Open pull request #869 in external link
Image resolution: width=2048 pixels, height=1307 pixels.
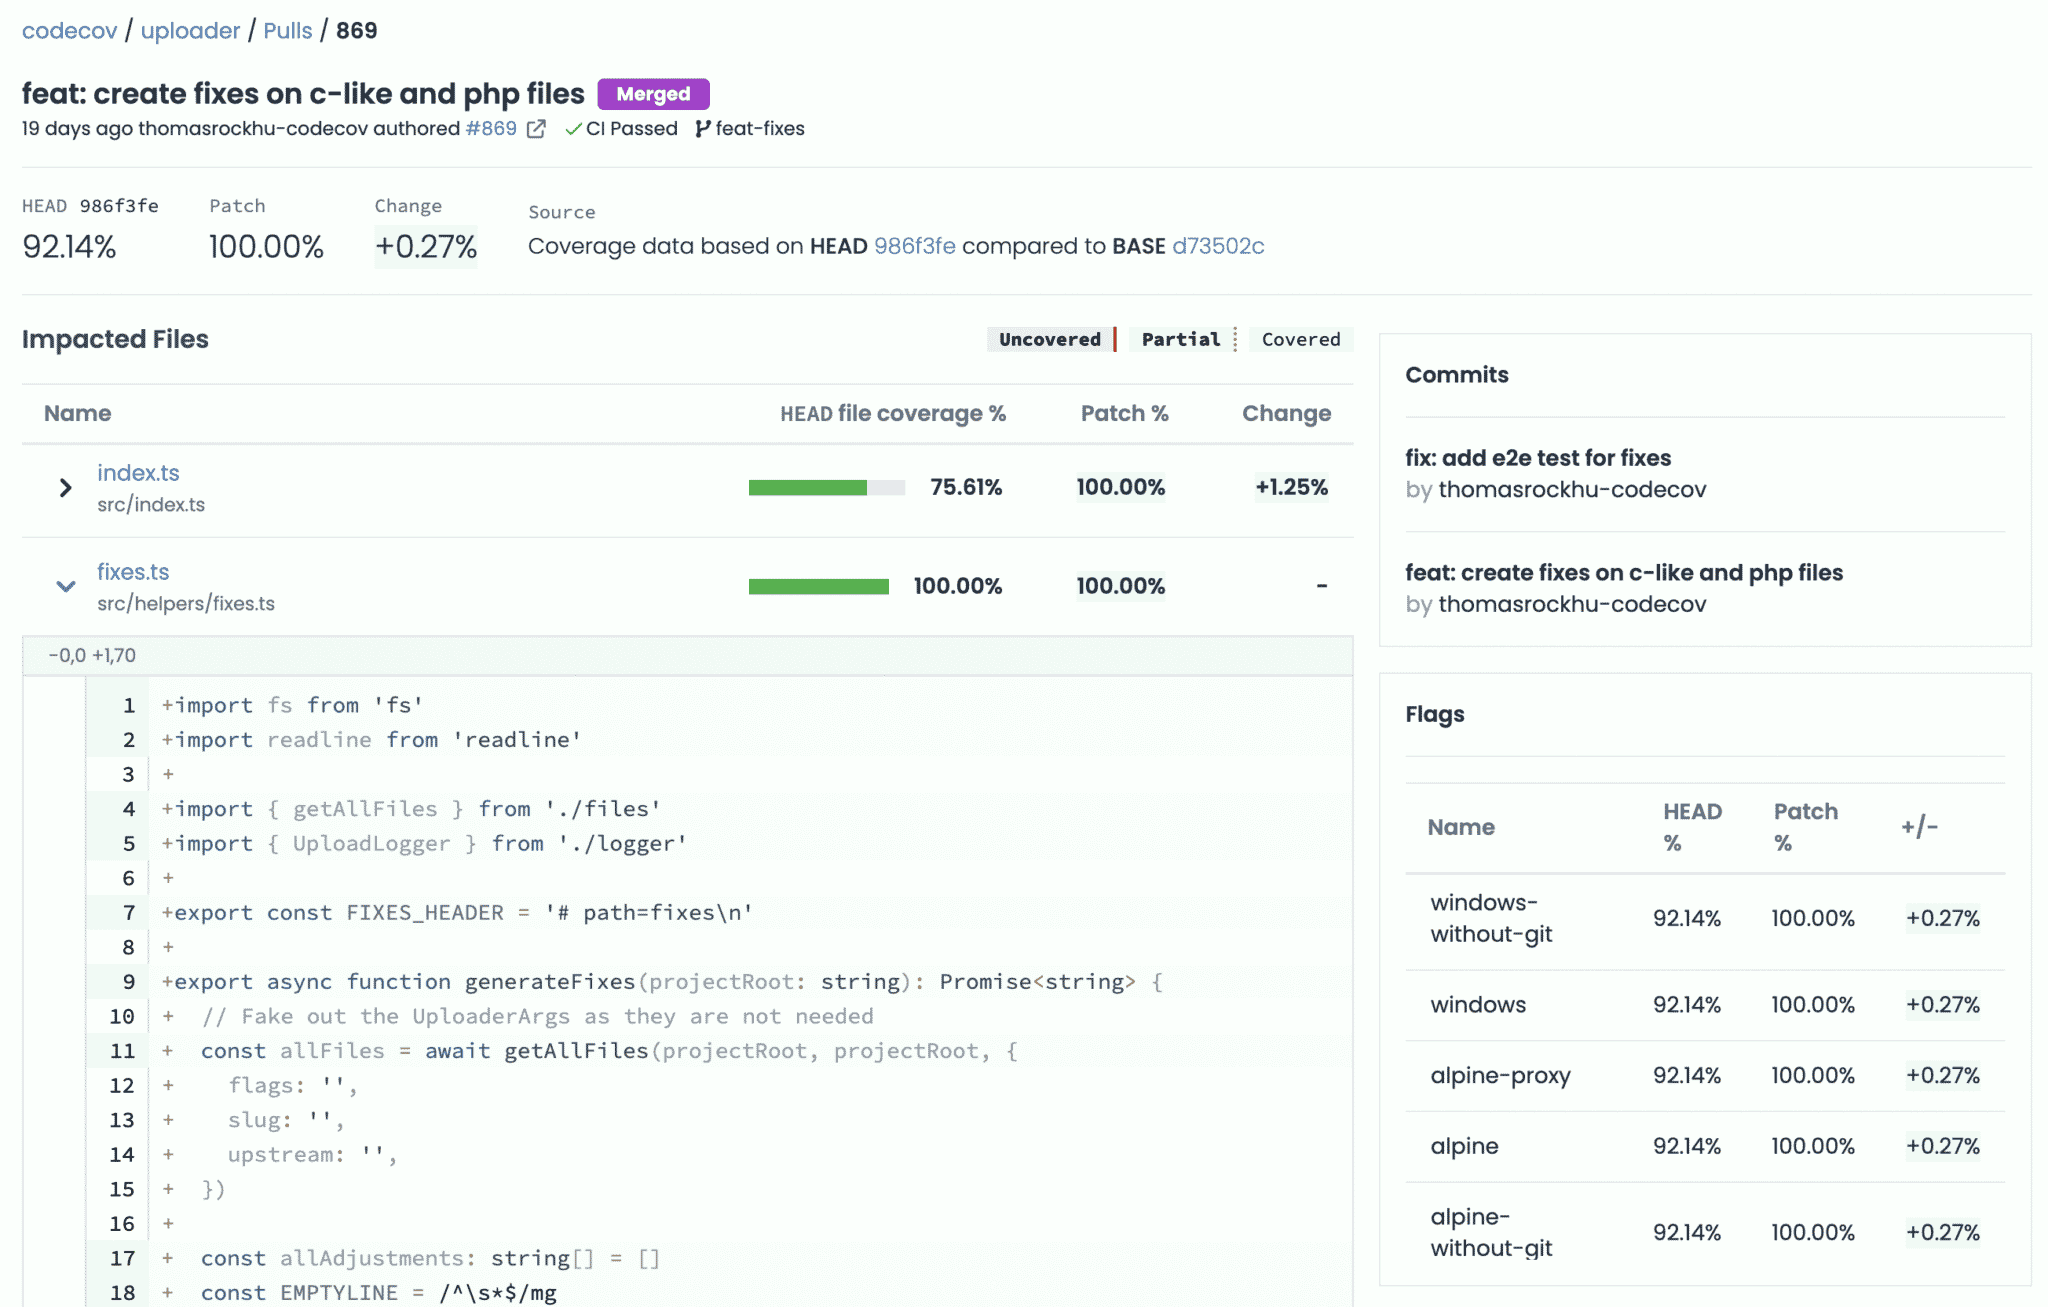pos(536,128)
